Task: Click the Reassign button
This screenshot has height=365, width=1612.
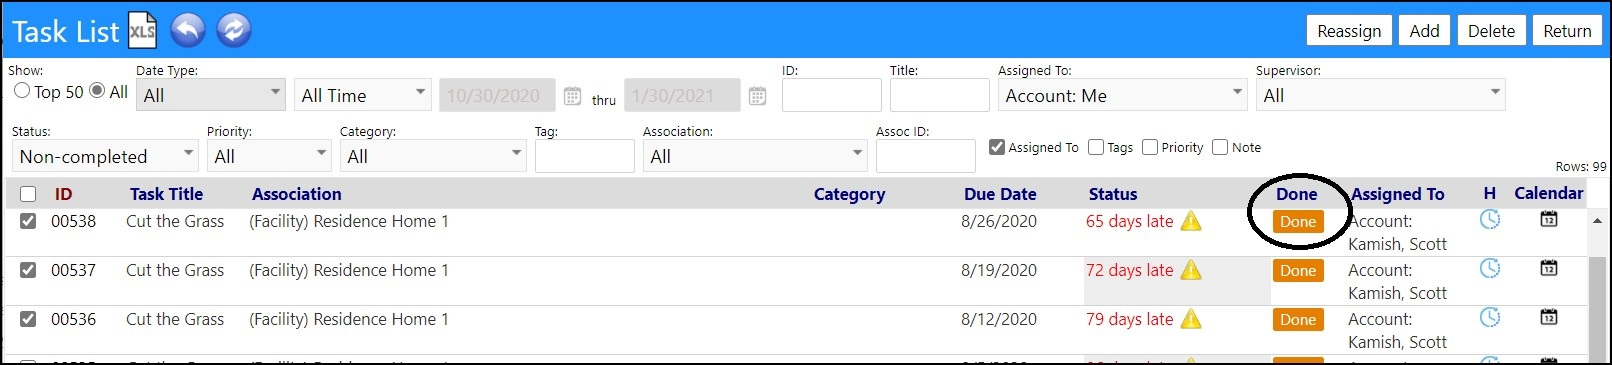Action: 1349,31
